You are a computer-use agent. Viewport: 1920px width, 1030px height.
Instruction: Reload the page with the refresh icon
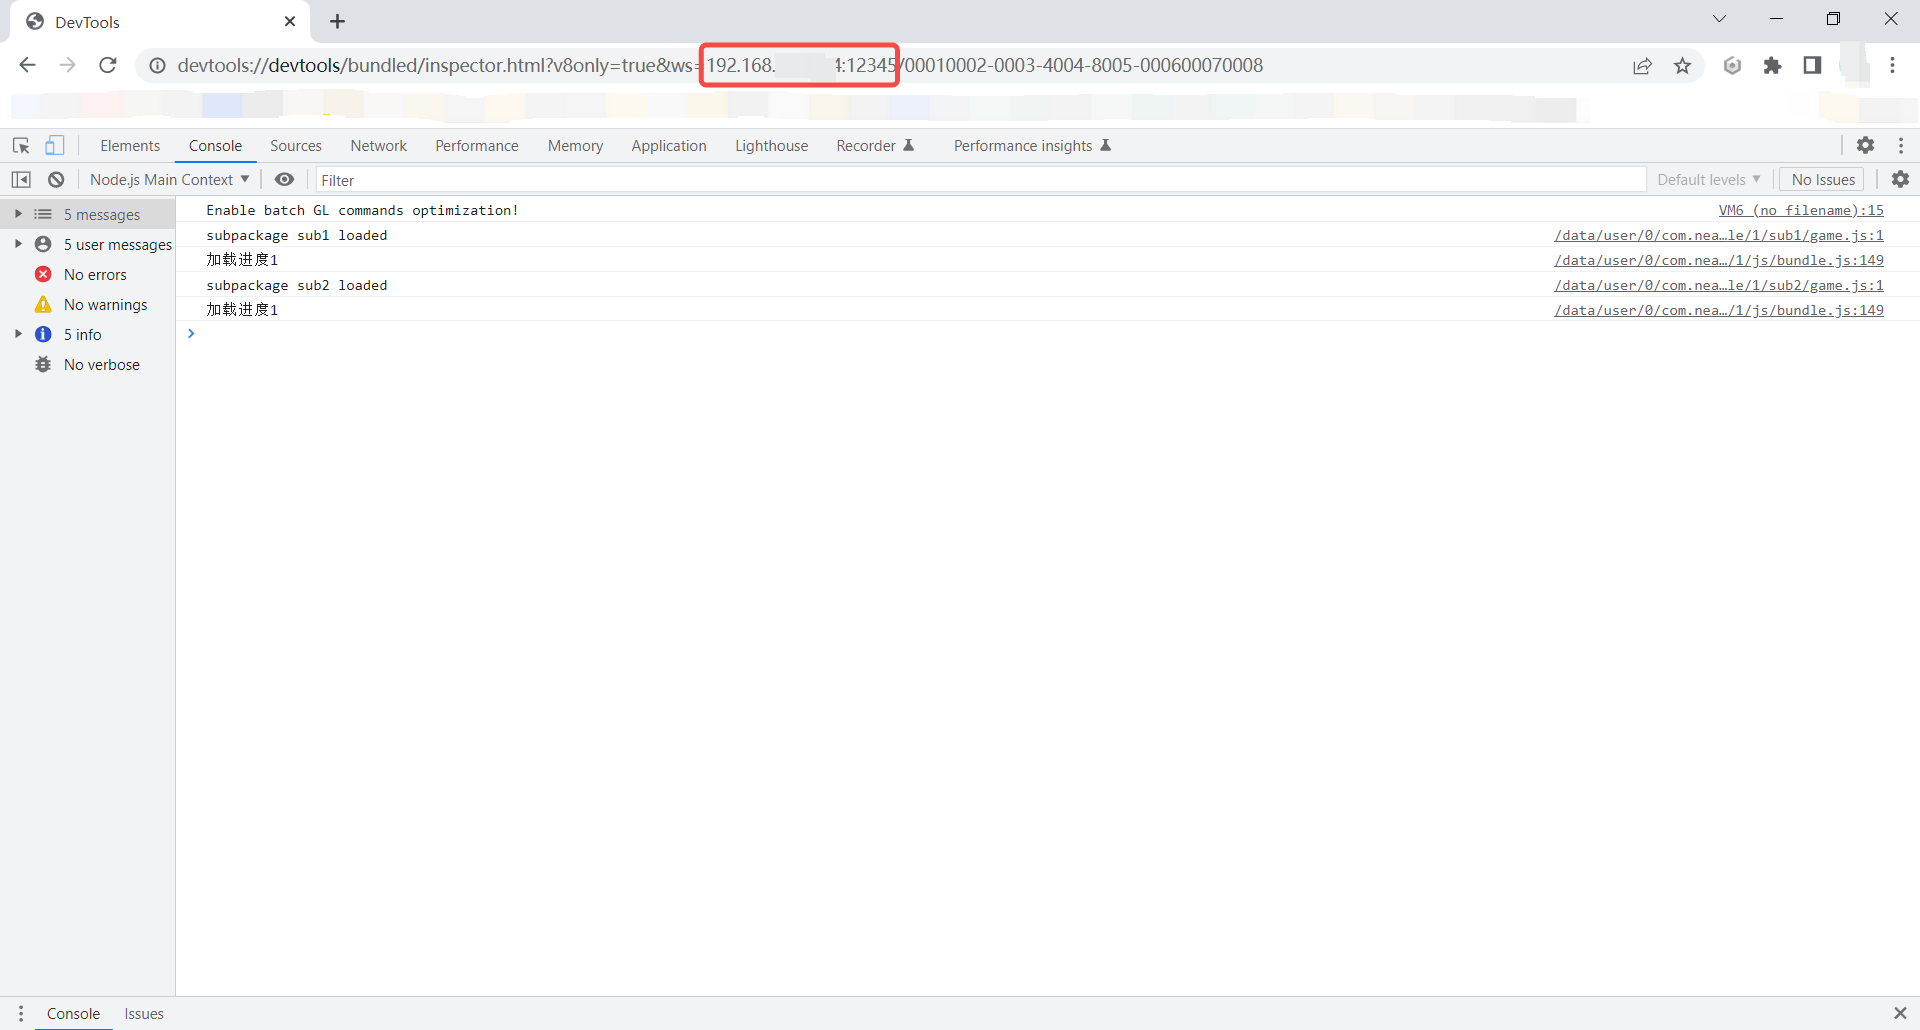tap(108, 66)
